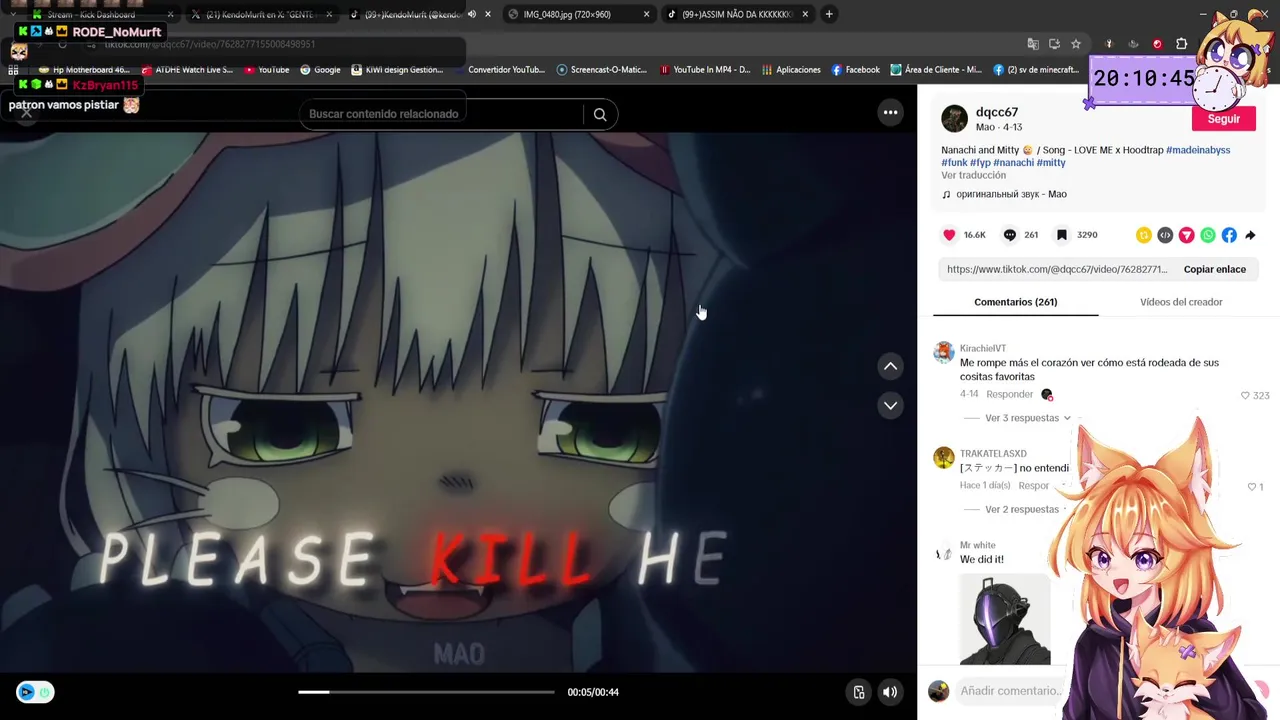Go to next video with down chevron

click(x=890, y=405)
